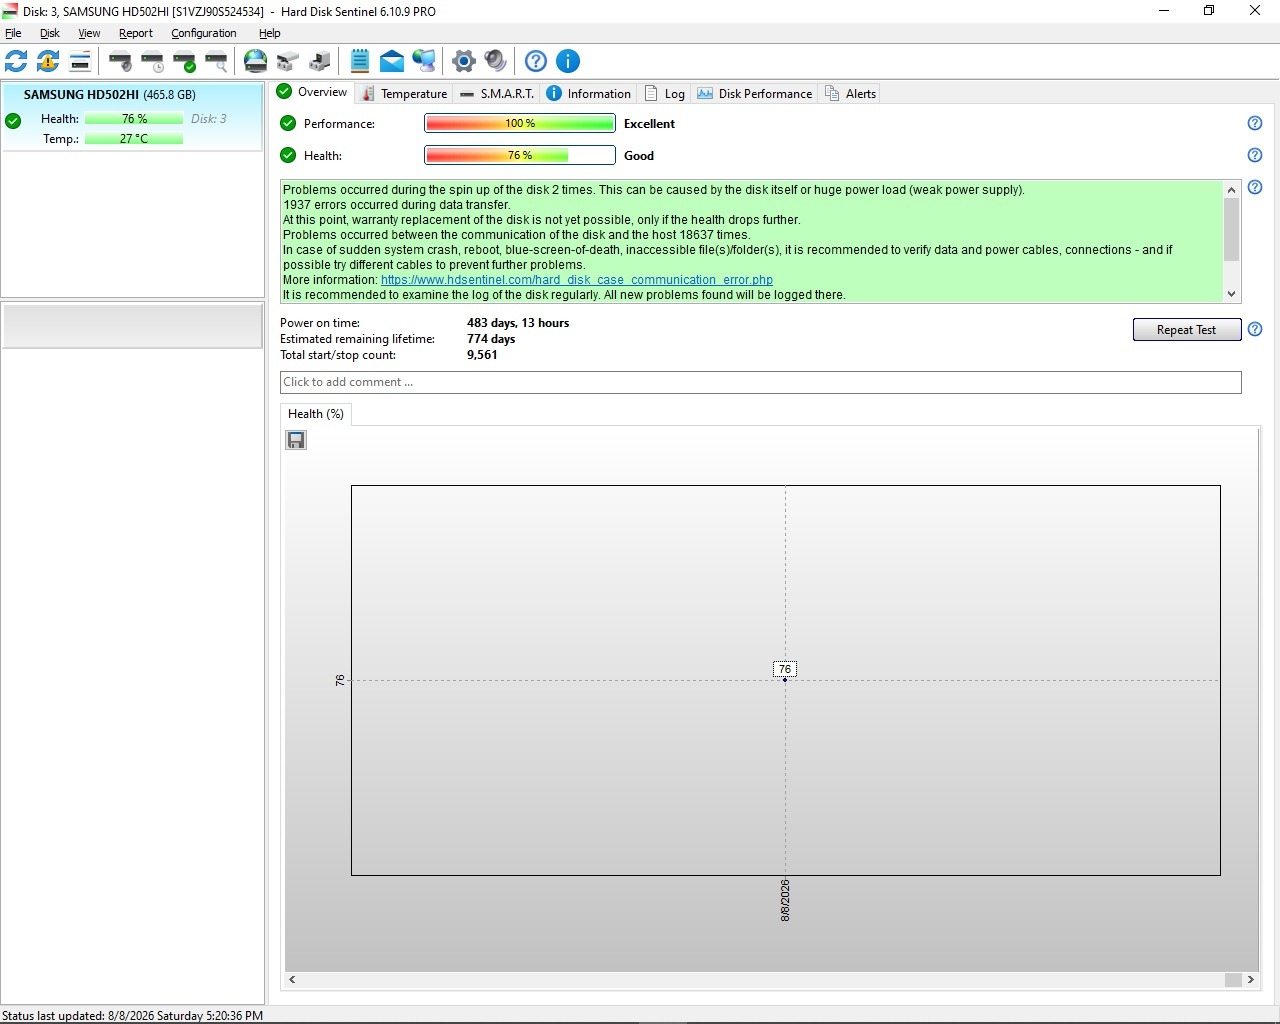1280x1024 pixels.
Task: Click the gray networked drives toolbar icon
Action: tap(288, 61)
